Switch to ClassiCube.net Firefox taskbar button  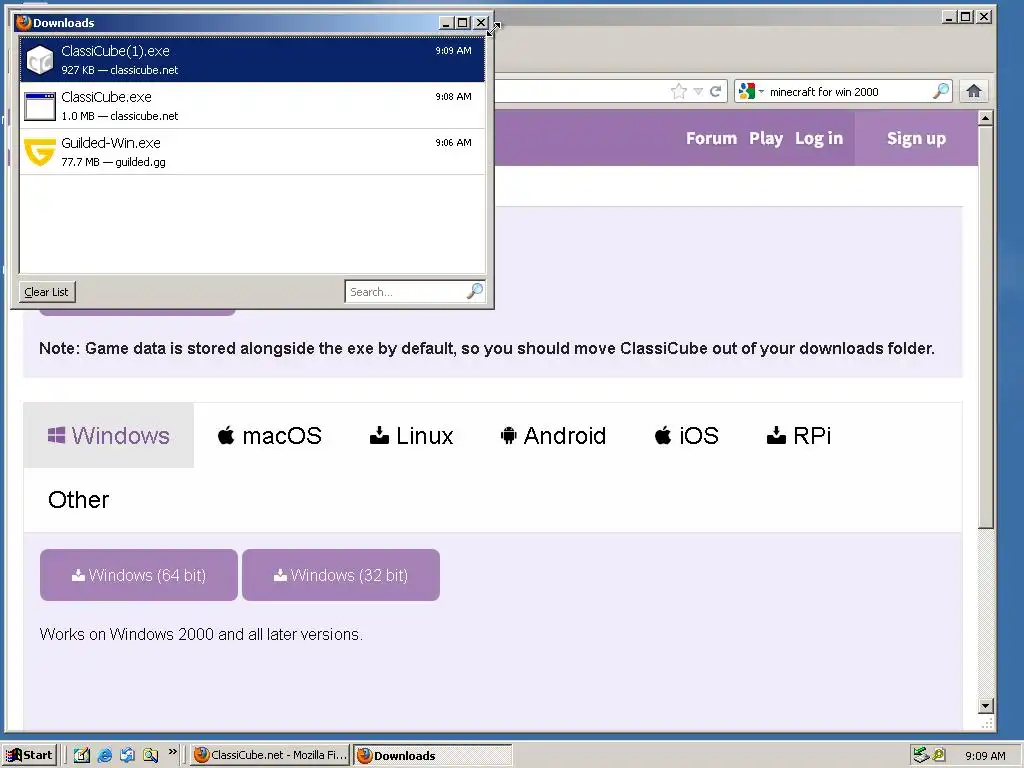point(270,755)
